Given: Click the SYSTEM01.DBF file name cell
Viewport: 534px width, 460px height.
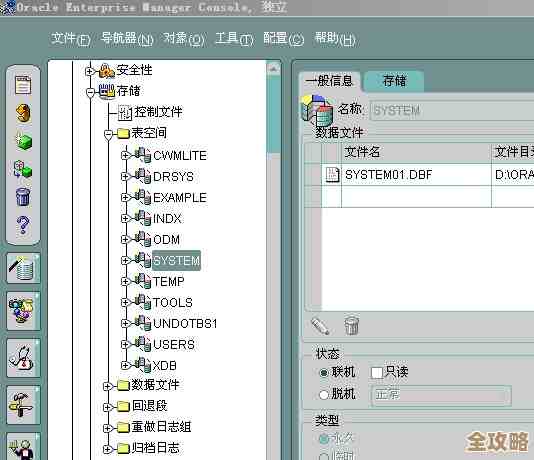Looking at the screenshot, I should pos(416,175).
